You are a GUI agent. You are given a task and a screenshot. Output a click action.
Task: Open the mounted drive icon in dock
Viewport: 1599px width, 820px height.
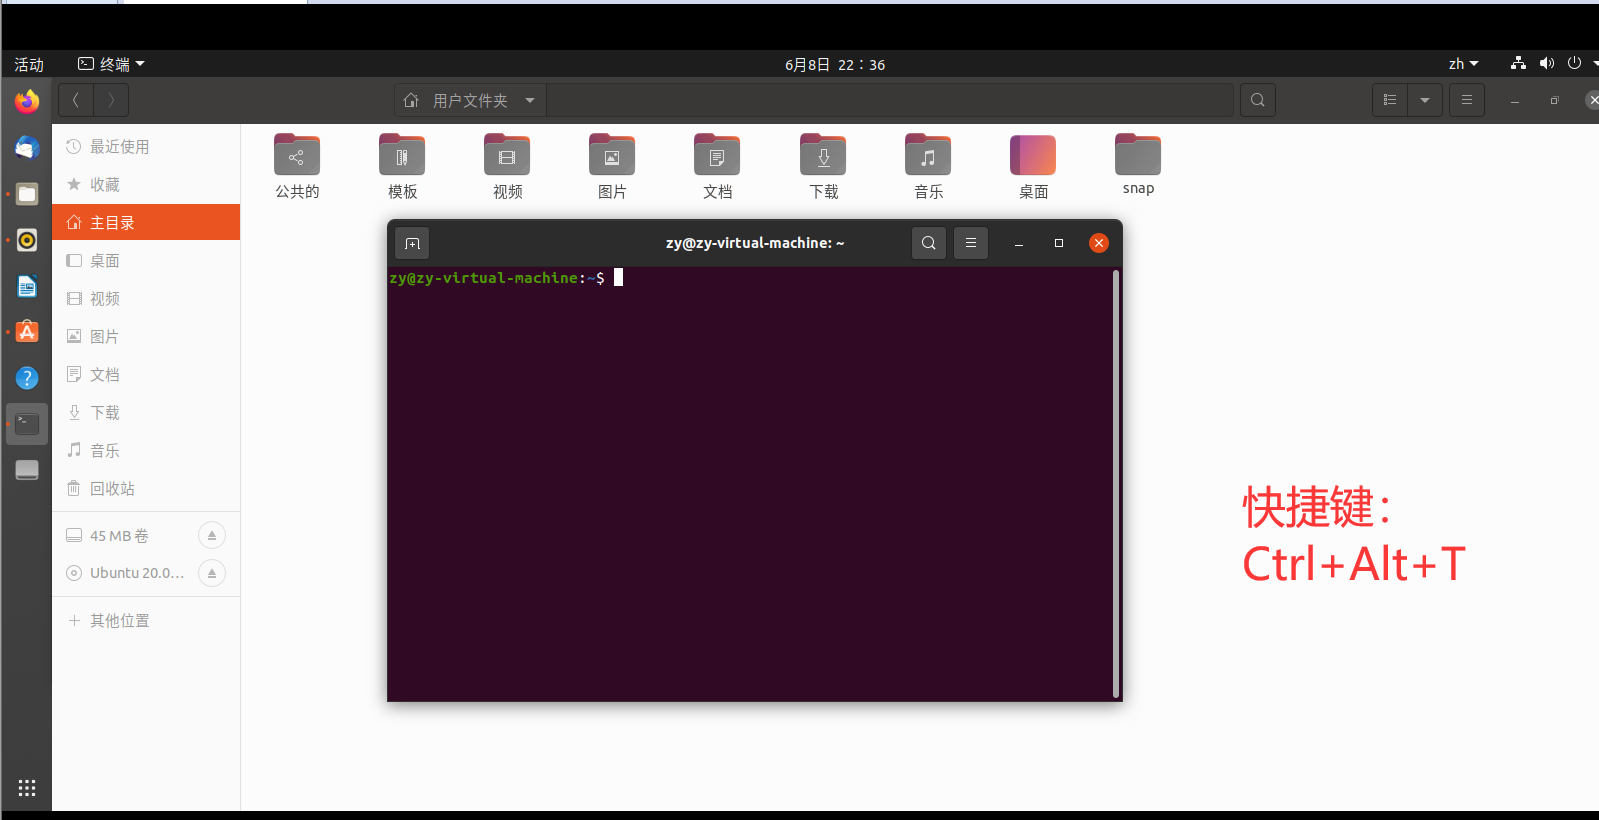(x=27, y=470)
